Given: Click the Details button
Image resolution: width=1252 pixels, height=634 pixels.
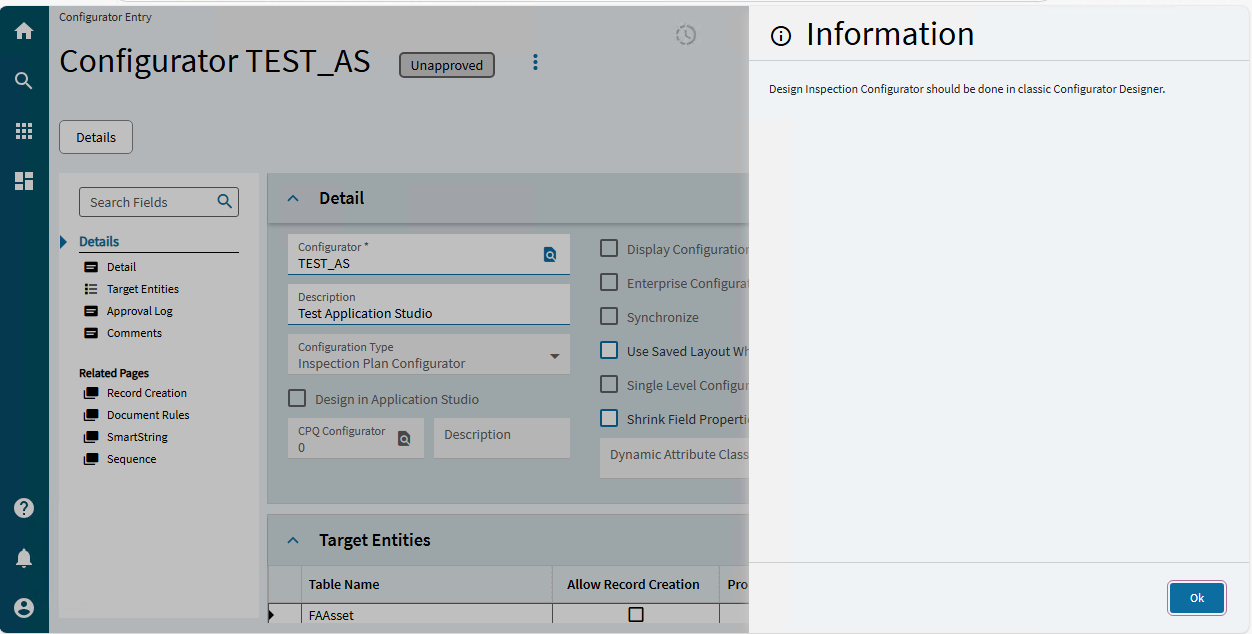Looking at the screenshot, I should click(x=96, y=138).
